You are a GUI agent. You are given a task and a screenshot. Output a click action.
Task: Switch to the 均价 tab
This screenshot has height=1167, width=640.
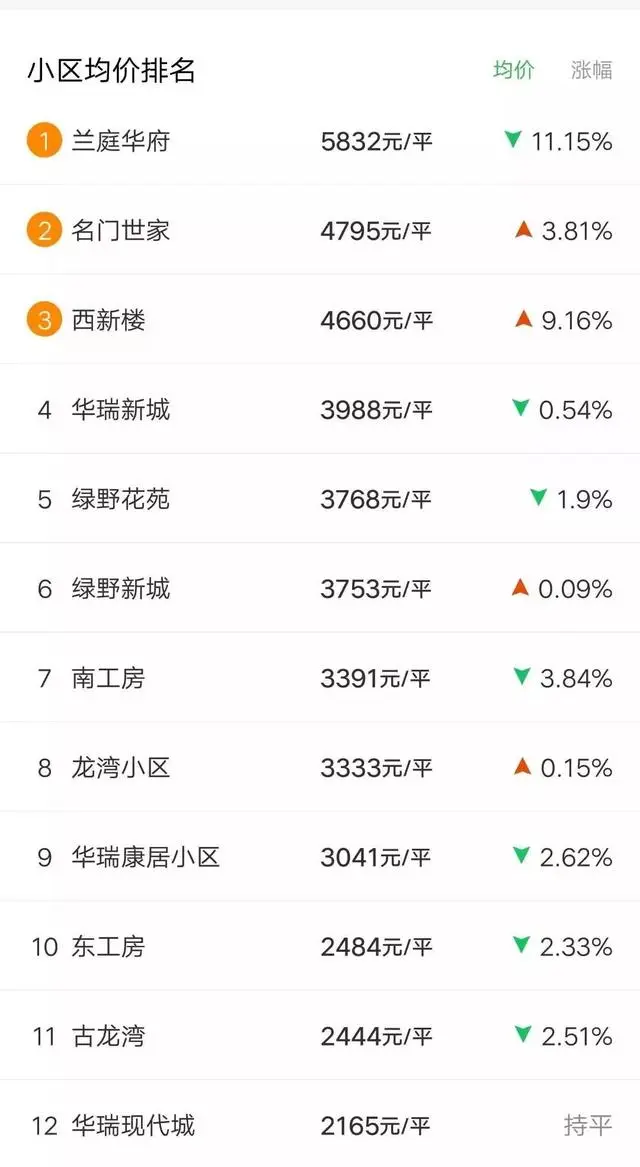click(513, 70)
